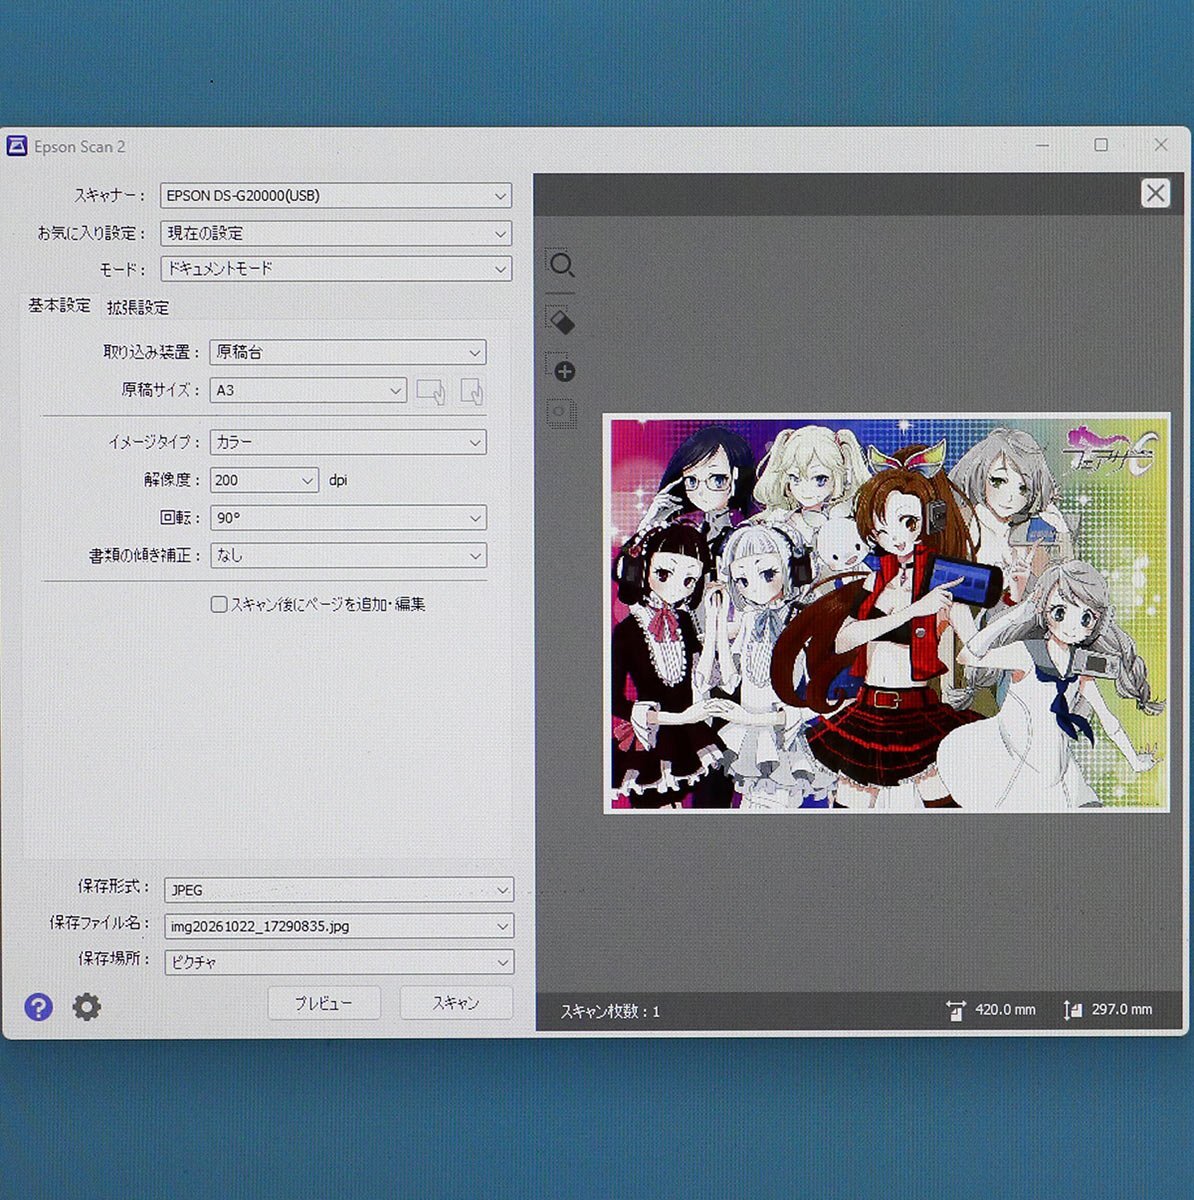Open the 書類の傾き補正 dropdown showing なし
The image size is (1194, 1200).
[348, 555]
